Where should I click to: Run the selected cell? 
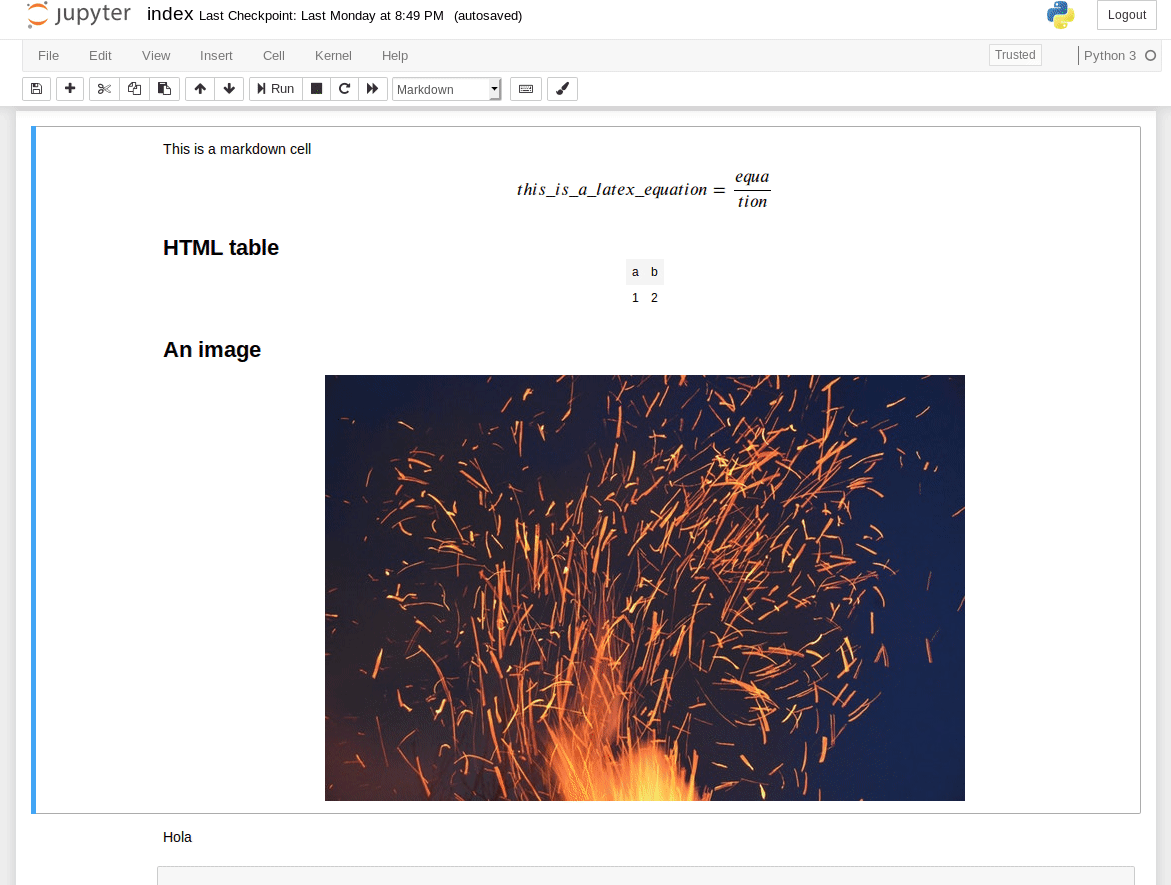[x=276, y=89]
